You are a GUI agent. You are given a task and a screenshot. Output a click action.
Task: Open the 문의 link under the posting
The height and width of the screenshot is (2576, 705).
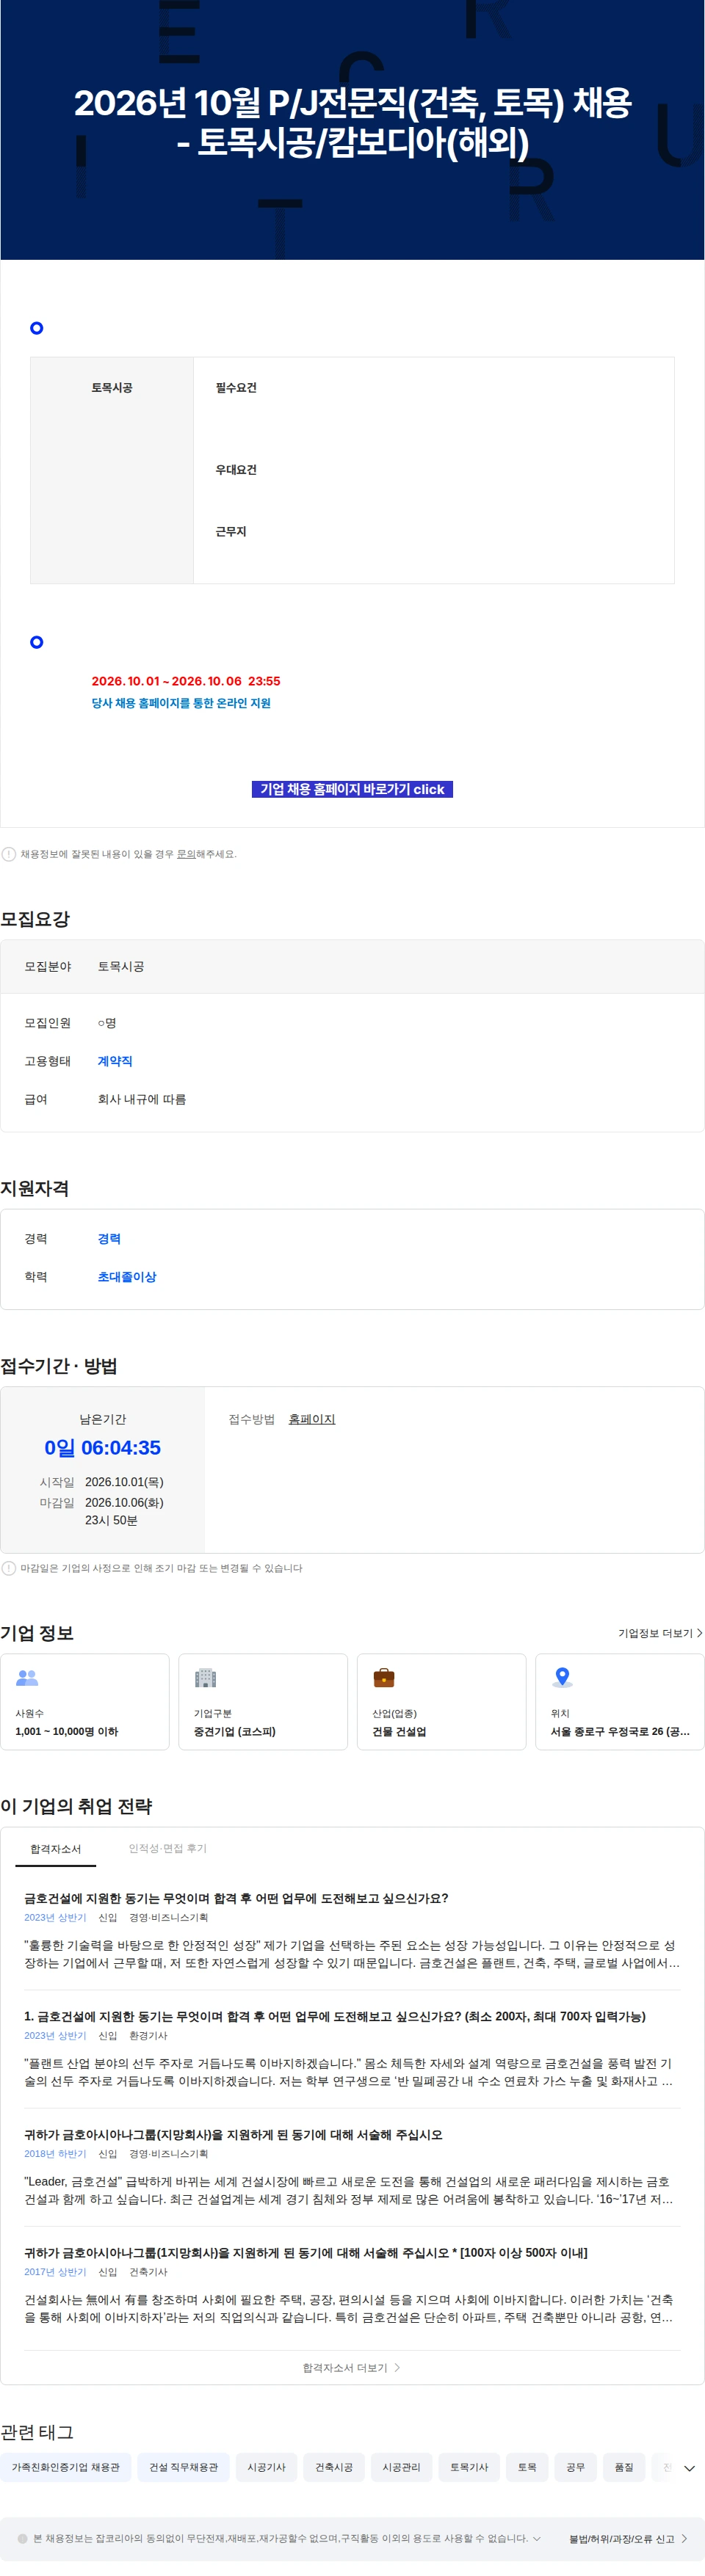tap(186, 854)
